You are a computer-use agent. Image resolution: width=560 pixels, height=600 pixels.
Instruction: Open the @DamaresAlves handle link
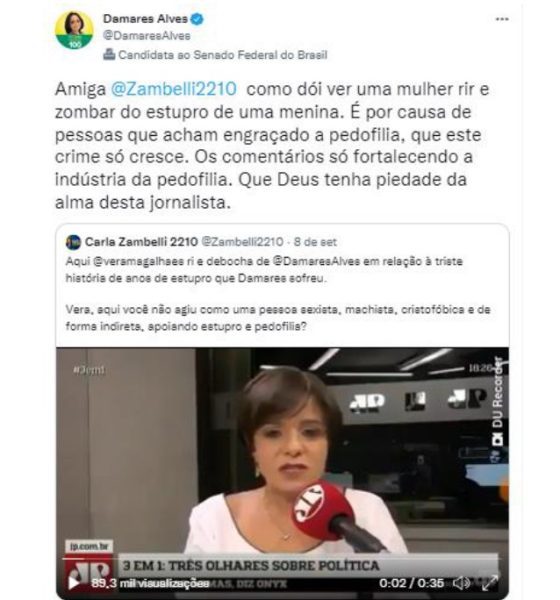147,36
